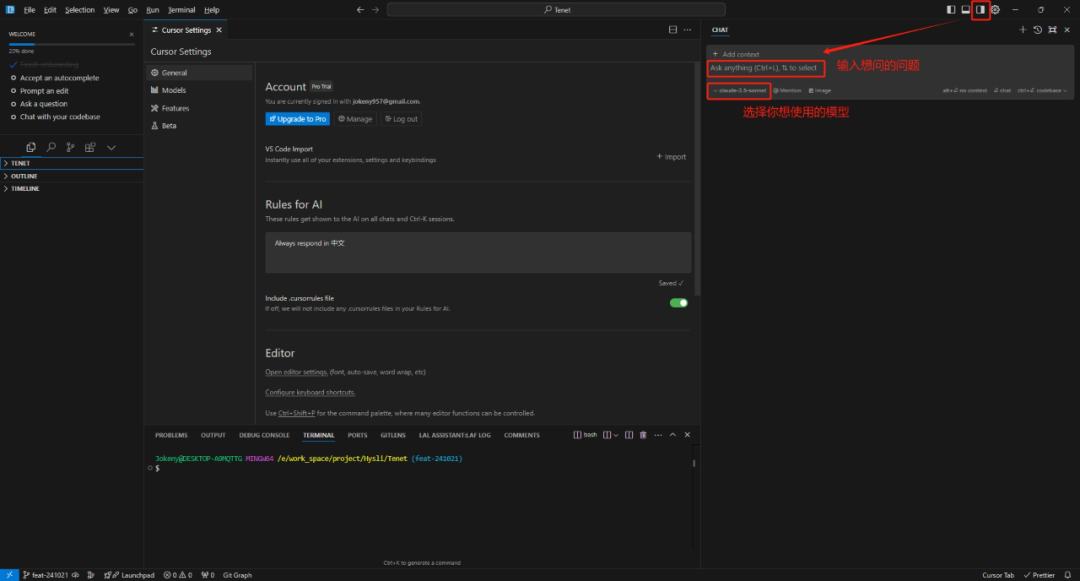Toggle the bottom panel layout icon
Viewport: 1080px width, 581px height.
pyautogui.click(x=966, y=10)
